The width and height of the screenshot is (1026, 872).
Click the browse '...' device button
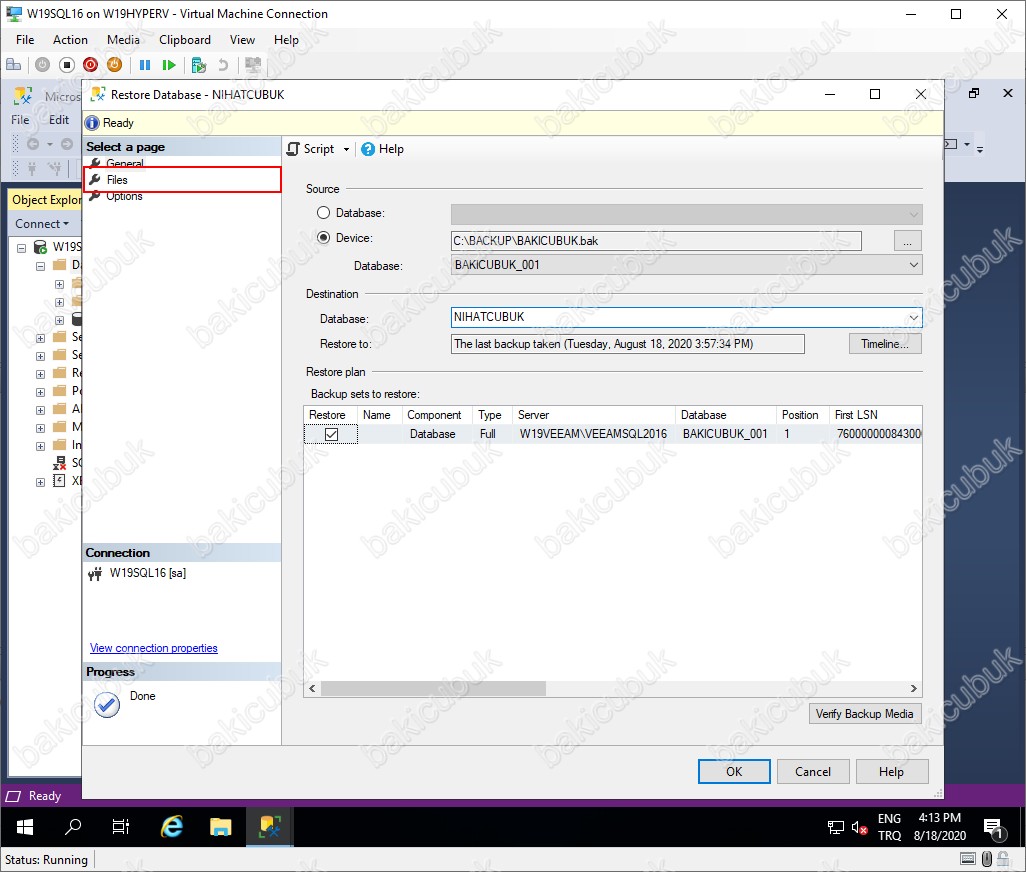tap(908, 241)
